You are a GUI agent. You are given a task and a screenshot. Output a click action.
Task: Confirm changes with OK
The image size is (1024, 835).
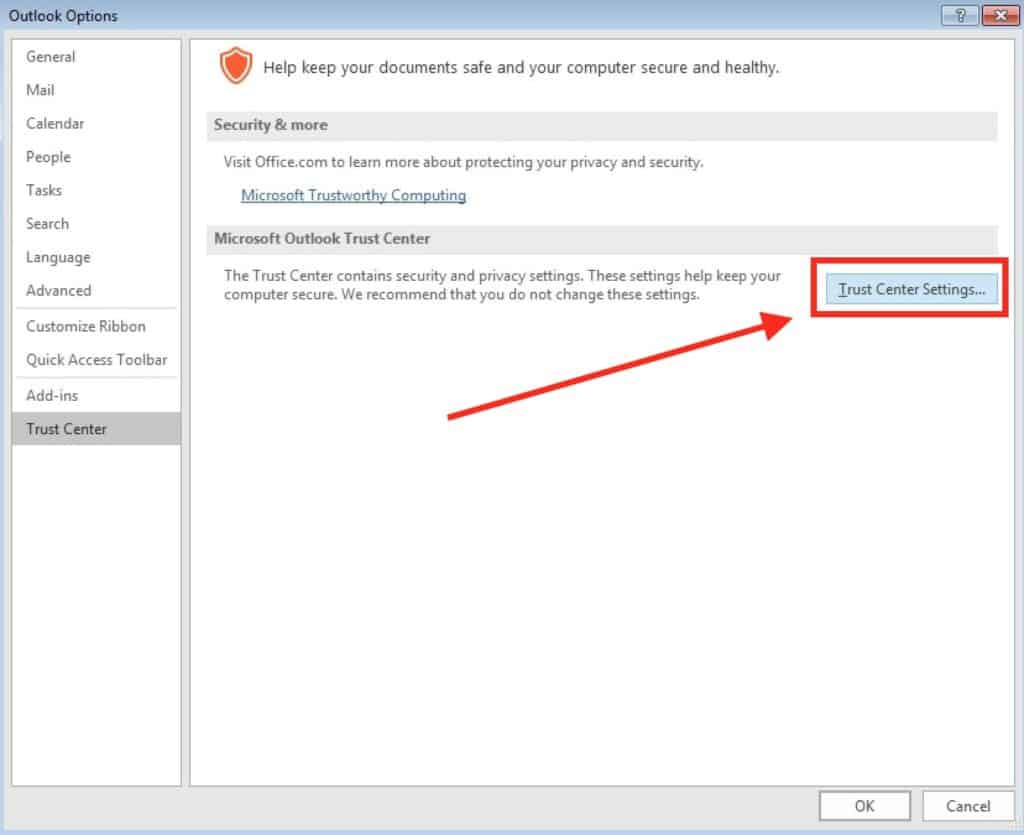click(864, 806)
